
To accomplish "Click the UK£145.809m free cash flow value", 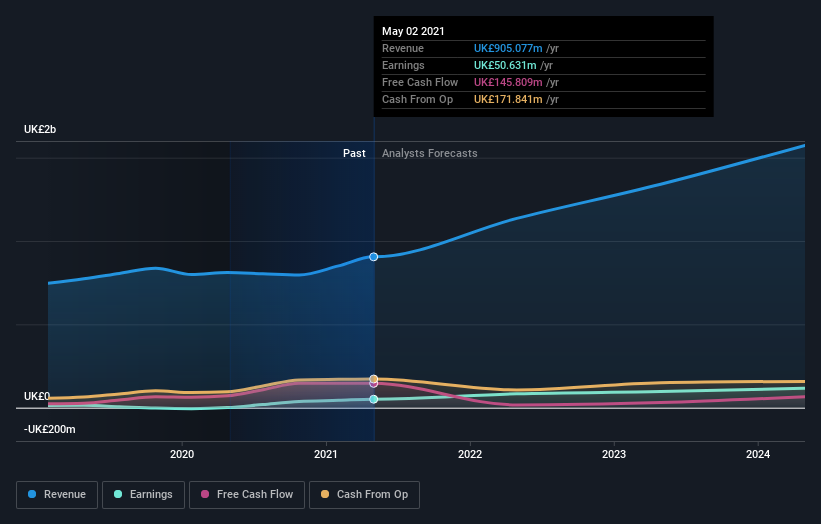I will click(x=508, y=82).
